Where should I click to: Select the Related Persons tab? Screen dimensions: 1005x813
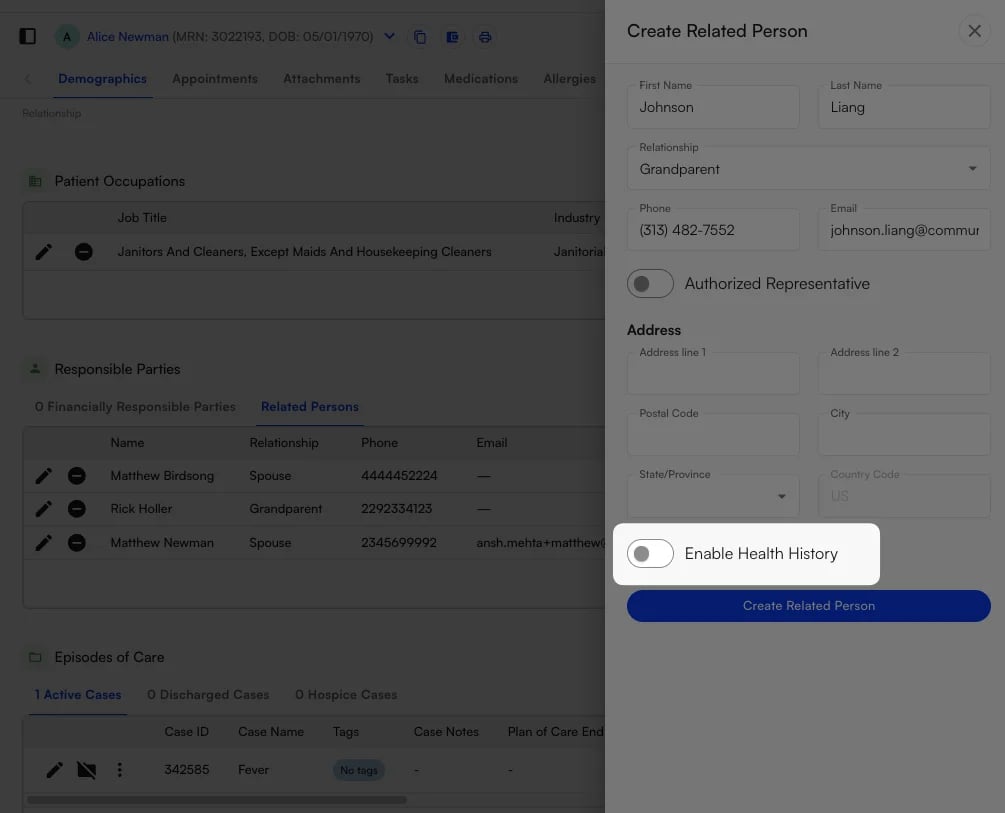click(x=310, y=406)
